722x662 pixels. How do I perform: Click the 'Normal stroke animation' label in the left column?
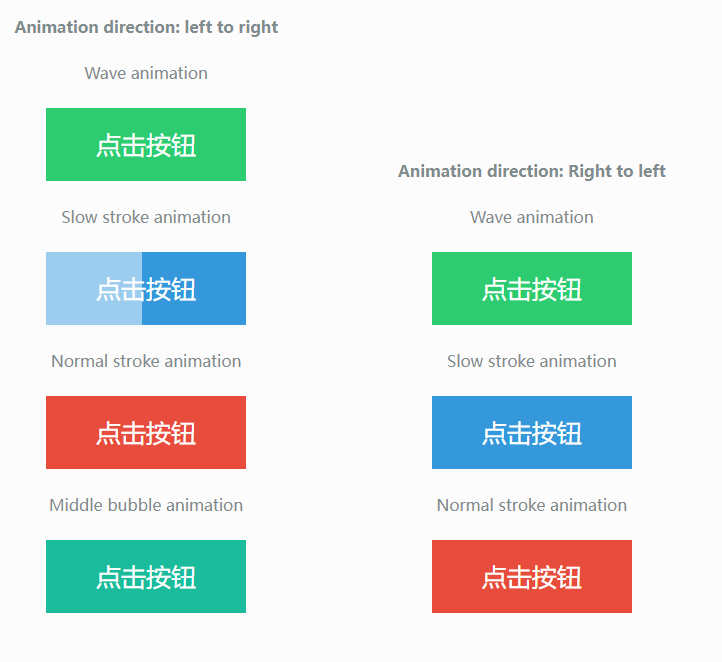[146, 361]
